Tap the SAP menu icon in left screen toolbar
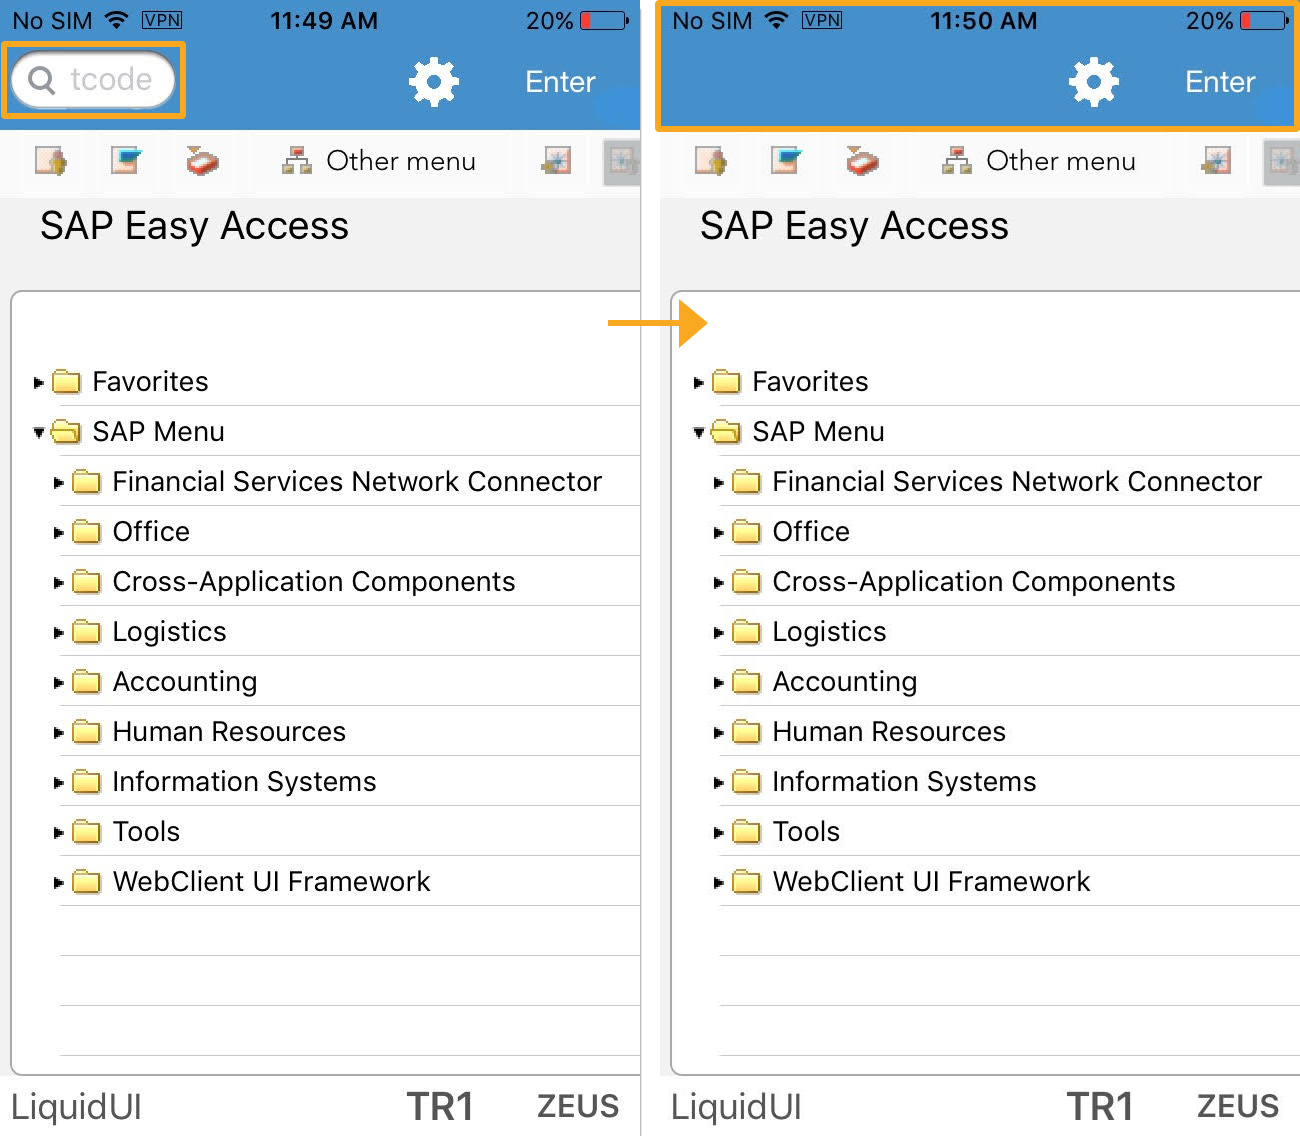This screenshot has height=1136, width=1300. point(126,160)
